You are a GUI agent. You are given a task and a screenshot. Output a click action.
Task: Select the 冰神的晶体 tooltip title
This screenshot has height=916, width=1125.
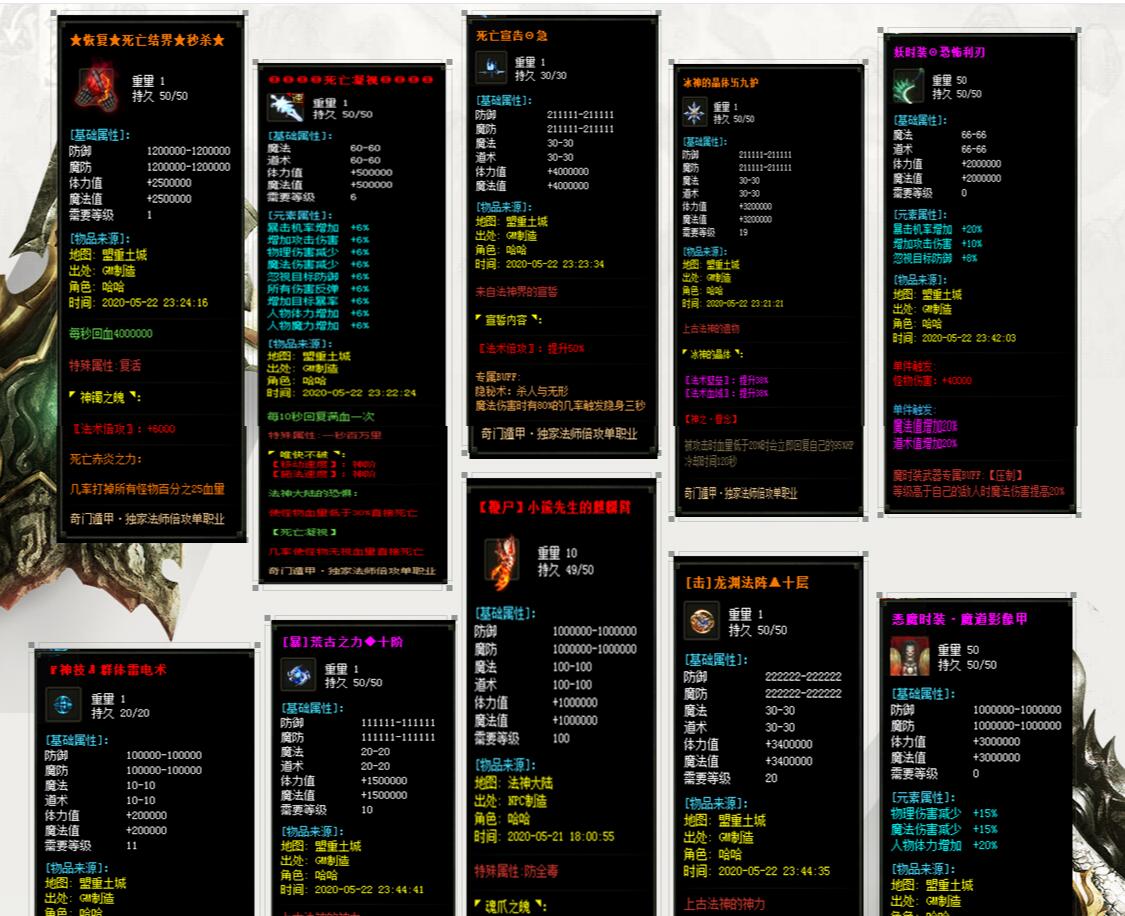720,83
